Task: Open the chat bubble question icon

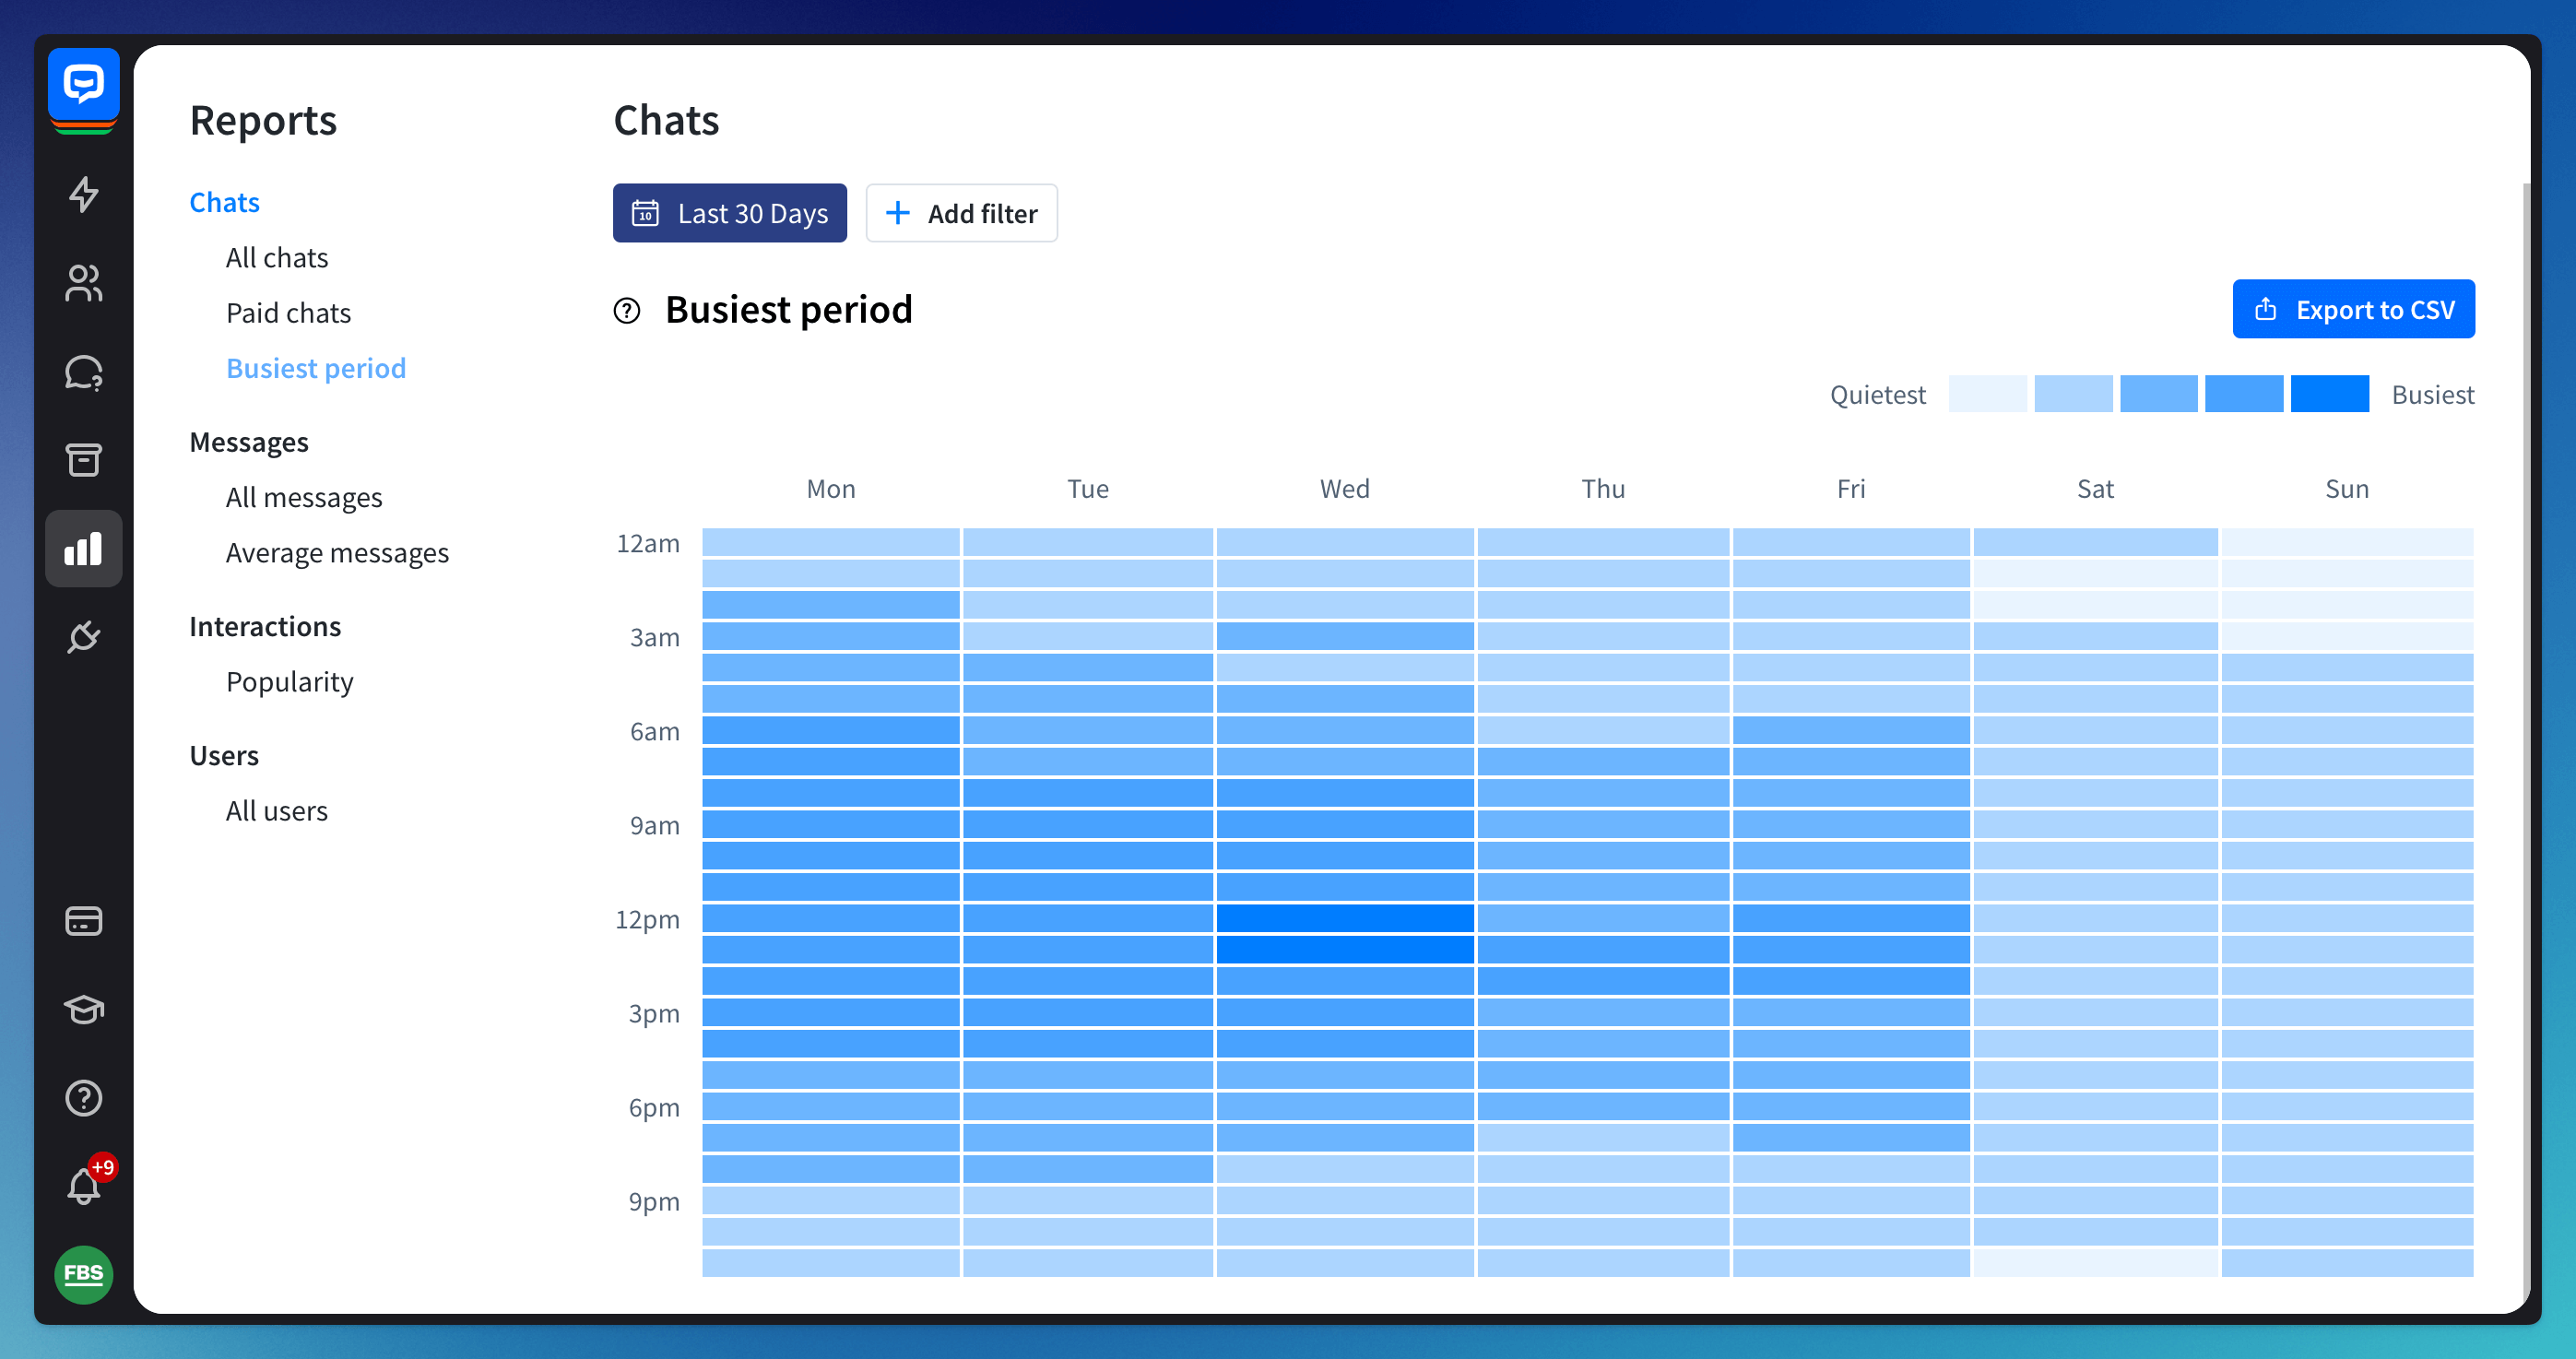Action: (84, 372)
